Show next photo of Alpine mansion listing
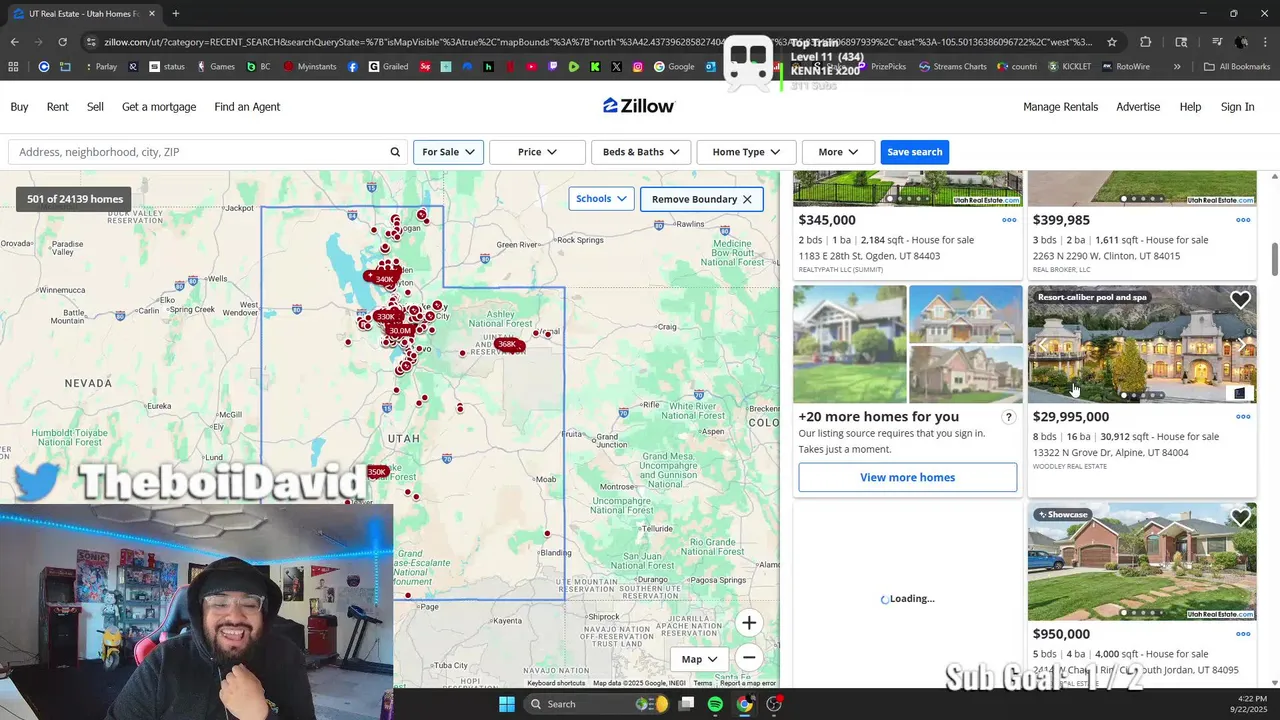 point(1241,345)
